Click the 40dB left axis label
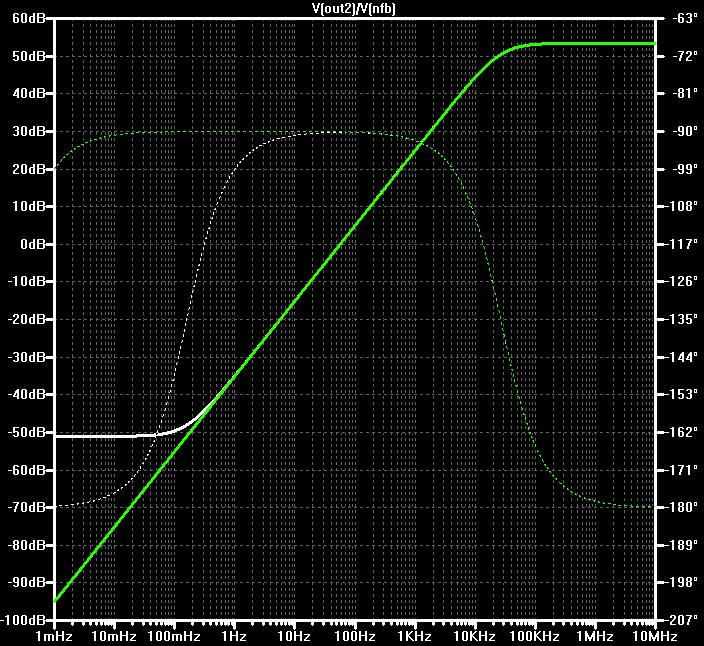 (x=28, y=93)
